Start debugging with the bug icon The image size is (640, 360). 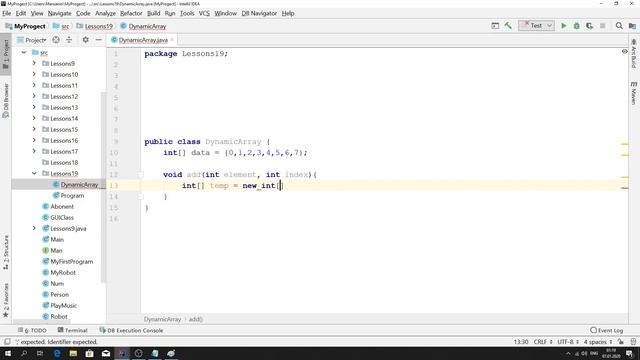[x=576, y=26]
